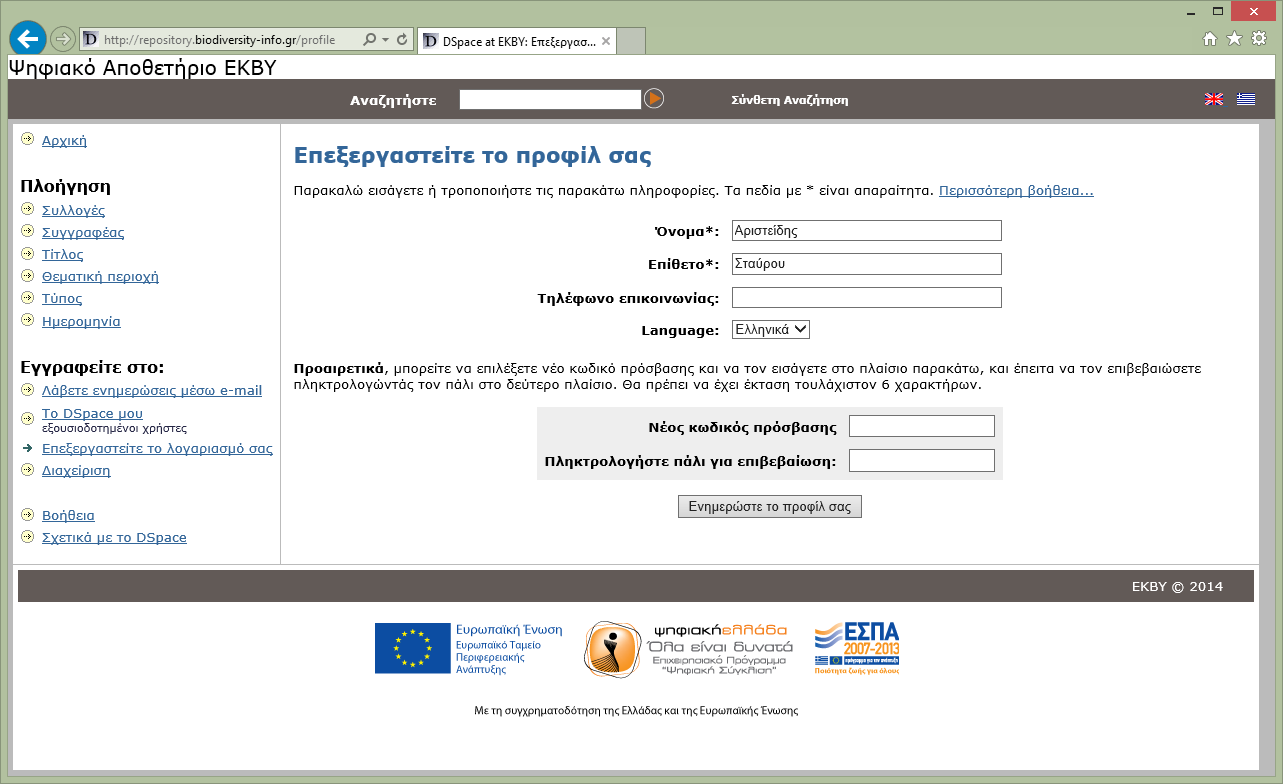Browse by Τίτλος link
The width and height of the screenshot is (1283, 784).
pos(62,254)
